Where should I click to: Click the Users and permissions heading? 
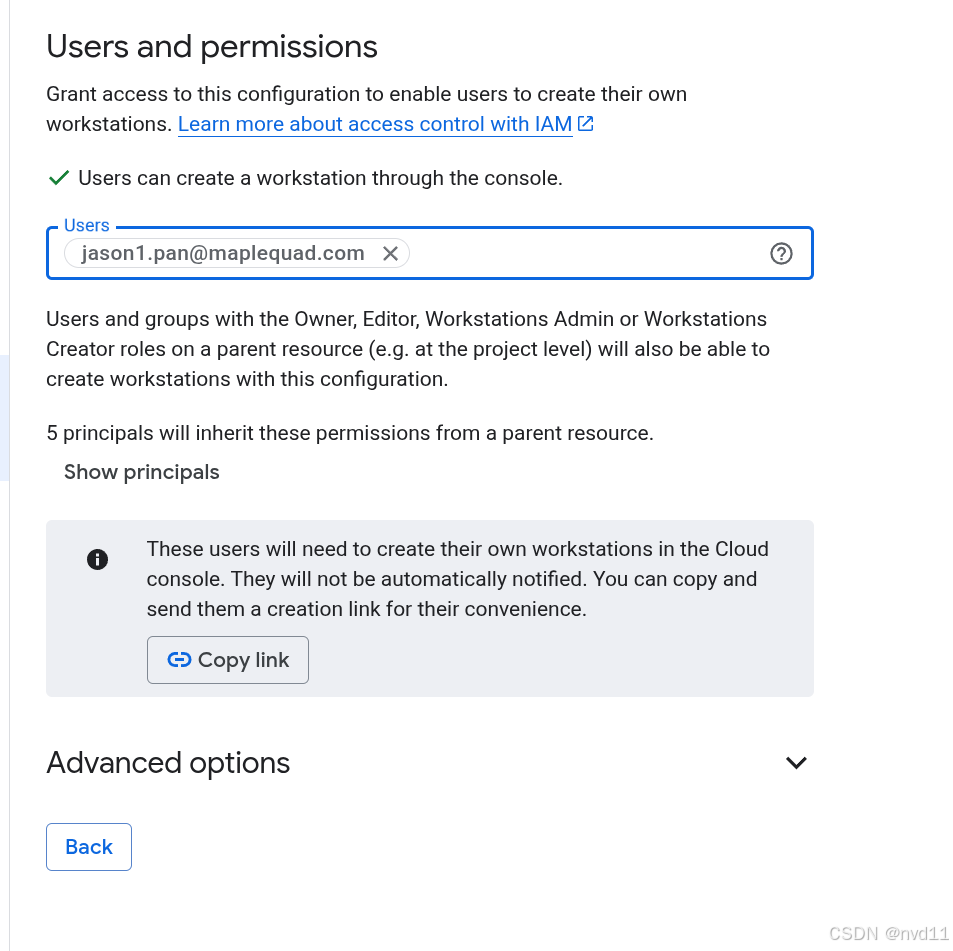(212, 47)
